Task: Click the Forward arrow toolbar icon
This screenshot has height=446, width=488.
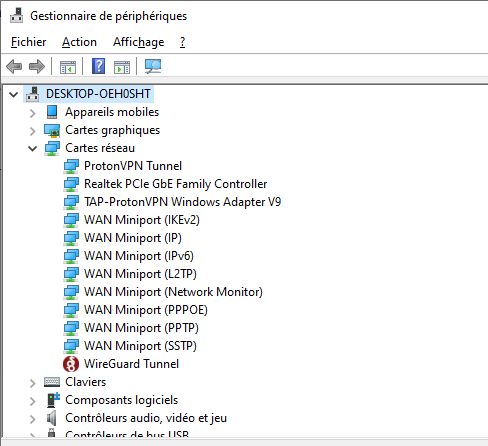Action: coord(37,66)
